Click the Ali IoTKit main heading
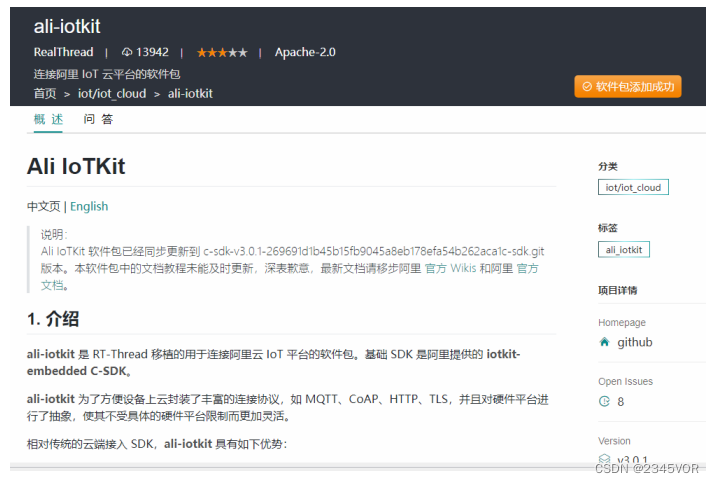 click(x=76, y=166)
